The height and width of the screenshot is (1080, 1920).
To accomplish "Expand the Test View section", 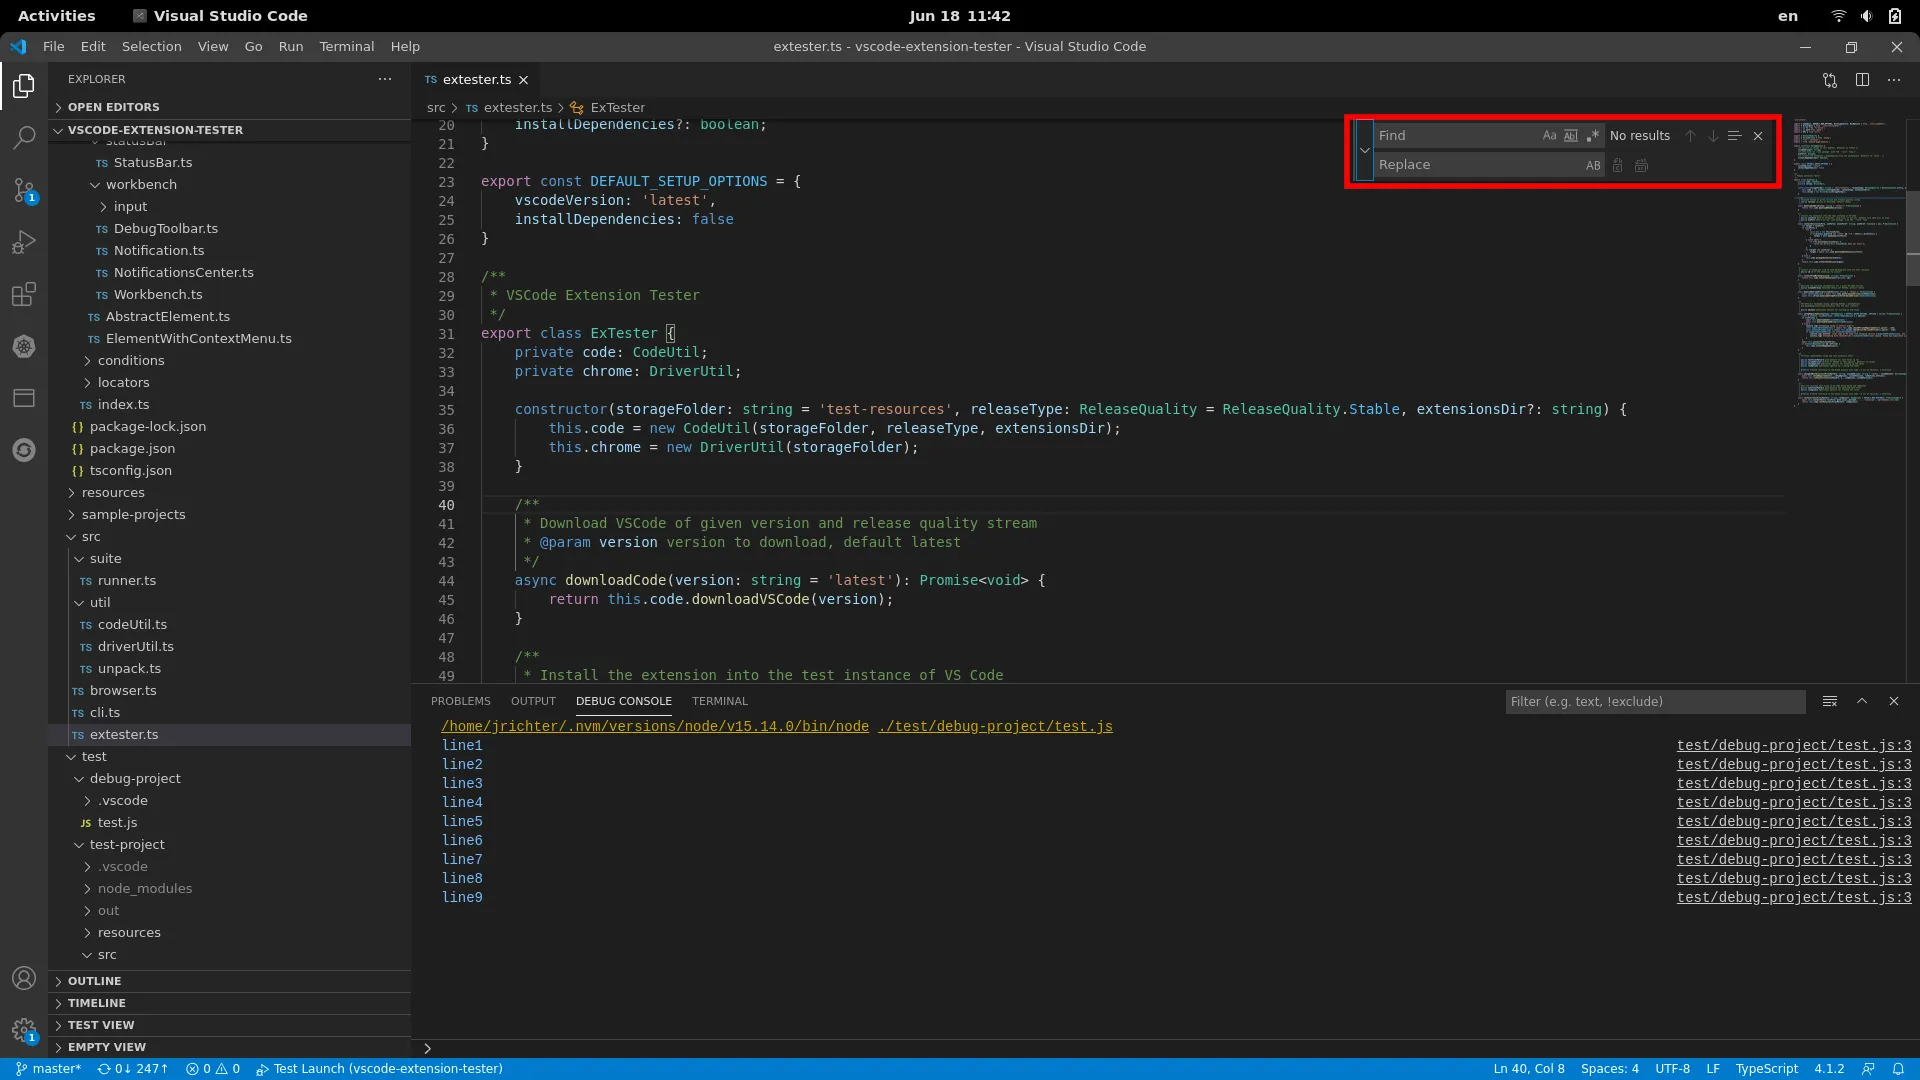I will click(x=230, y=1026).
